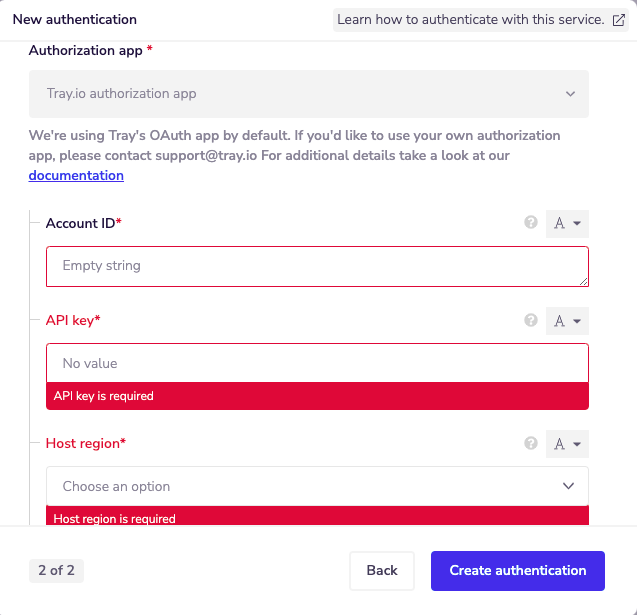Open the documentation link

point(76,176)
